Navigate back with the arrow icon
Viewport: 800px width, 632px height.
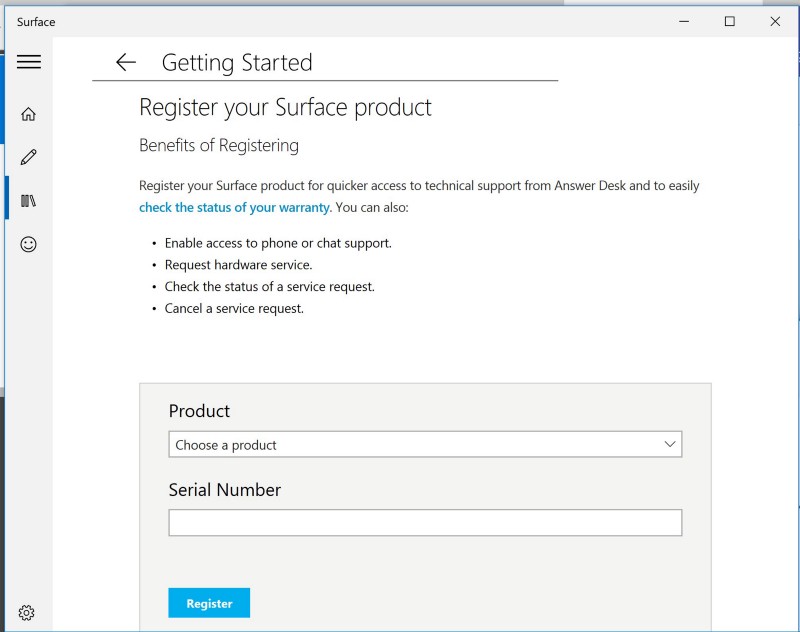pyautogui.click(x=124, y=62)
